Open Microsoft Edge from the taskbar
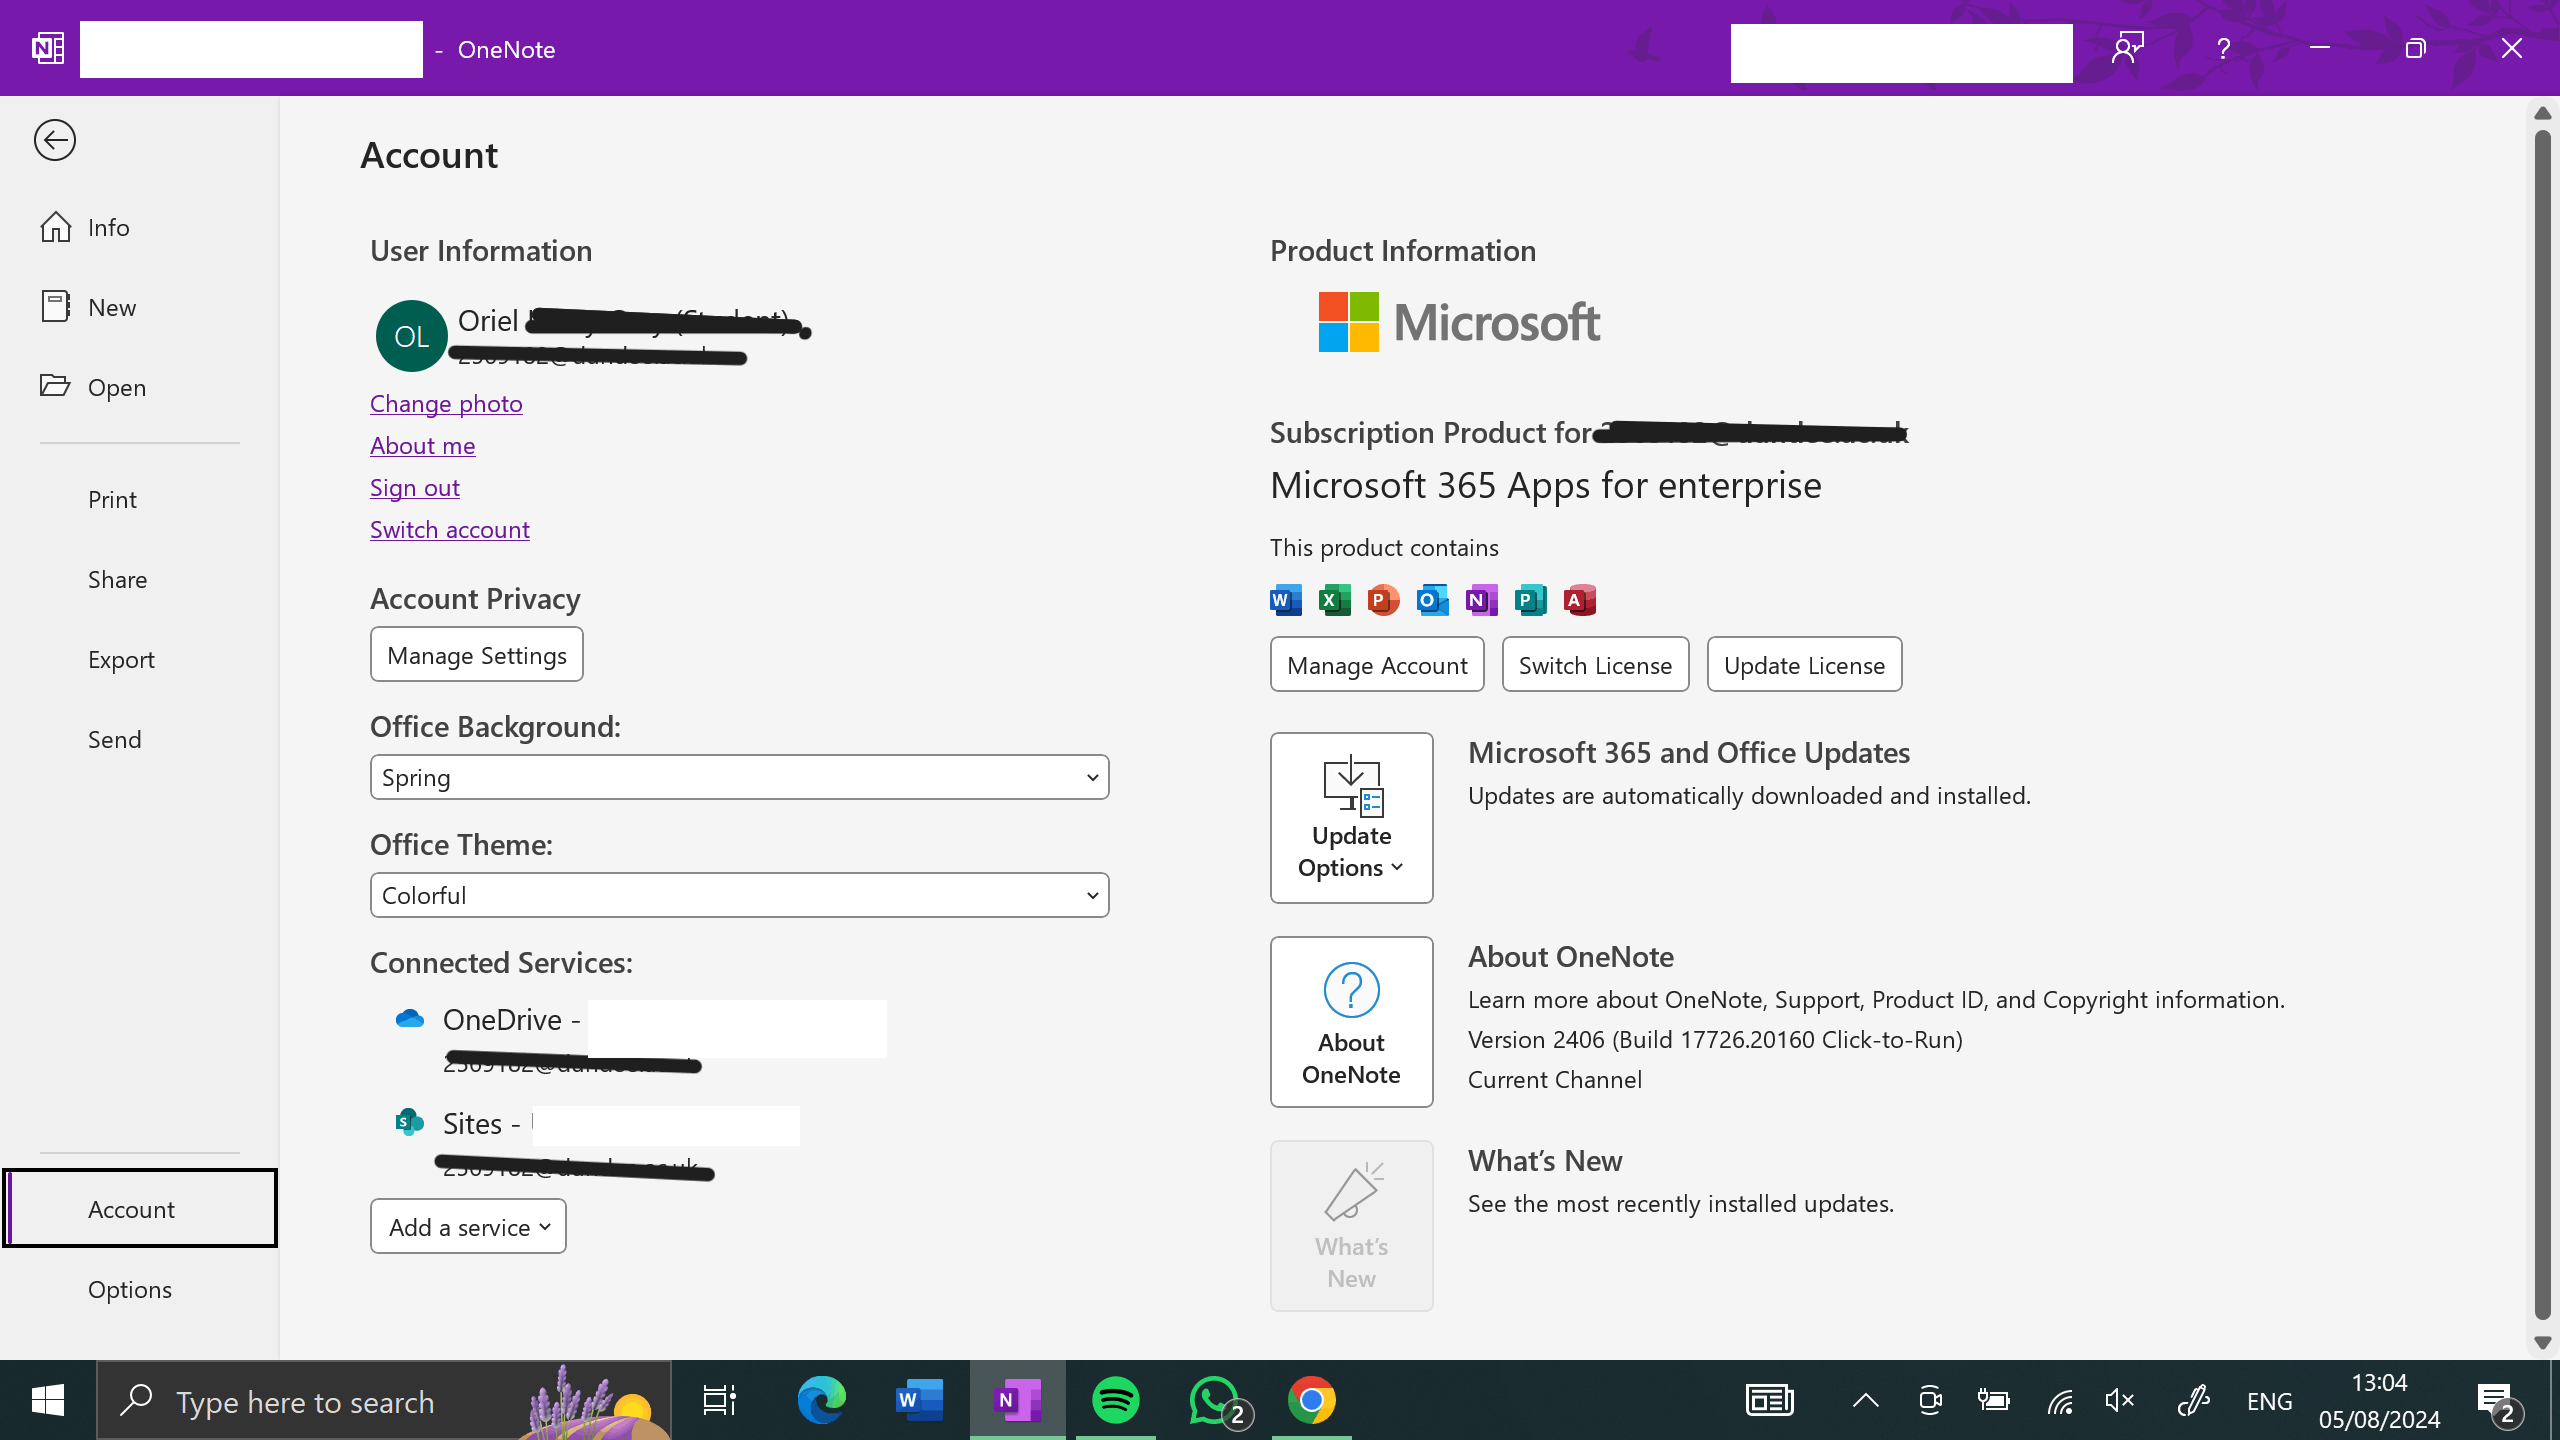 [822, 1400]
